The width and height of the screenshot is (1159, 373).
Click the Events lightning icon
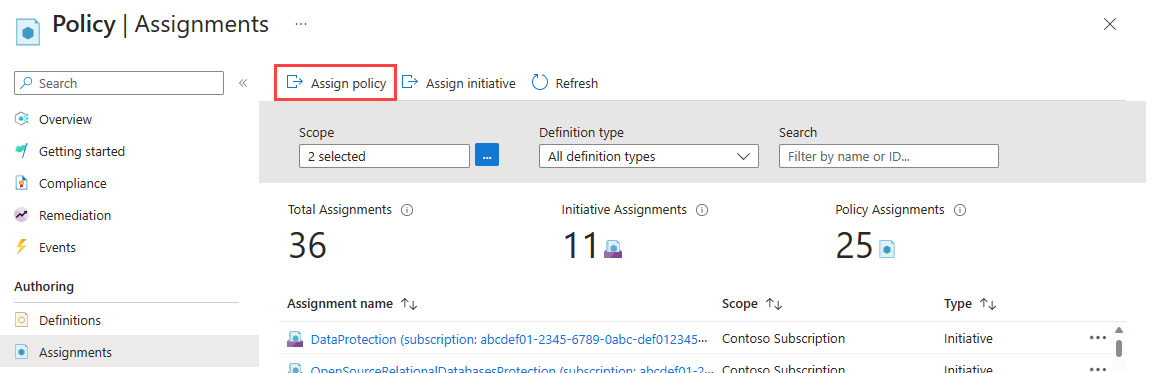[x=22, y=247]
